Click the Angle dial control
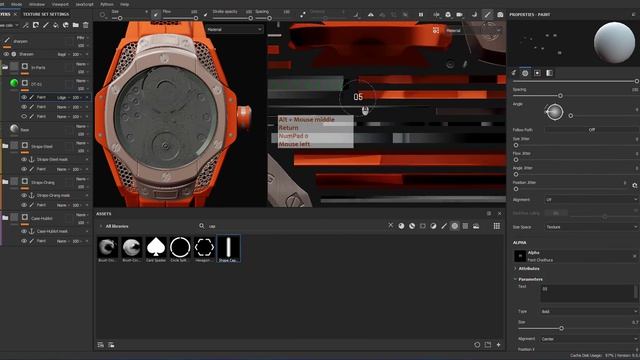 coord(554,112)
